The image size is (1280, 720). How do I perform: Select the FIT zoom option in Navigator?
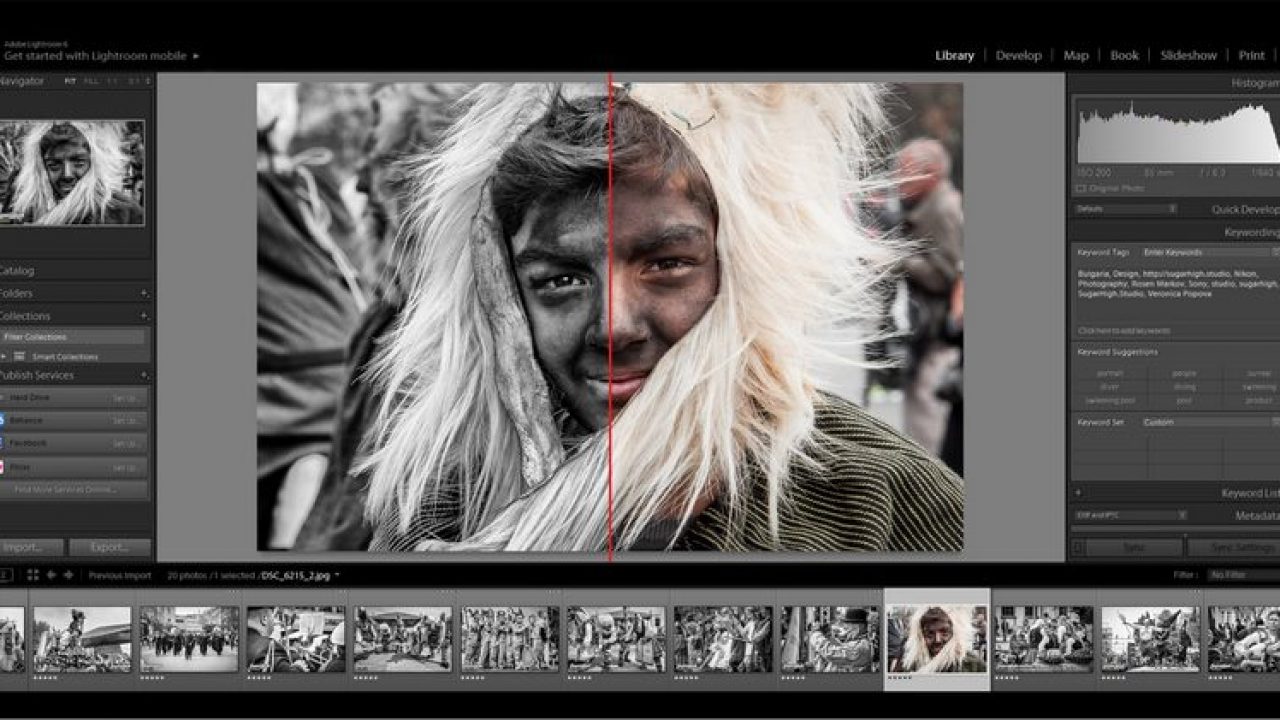point(70,81)
